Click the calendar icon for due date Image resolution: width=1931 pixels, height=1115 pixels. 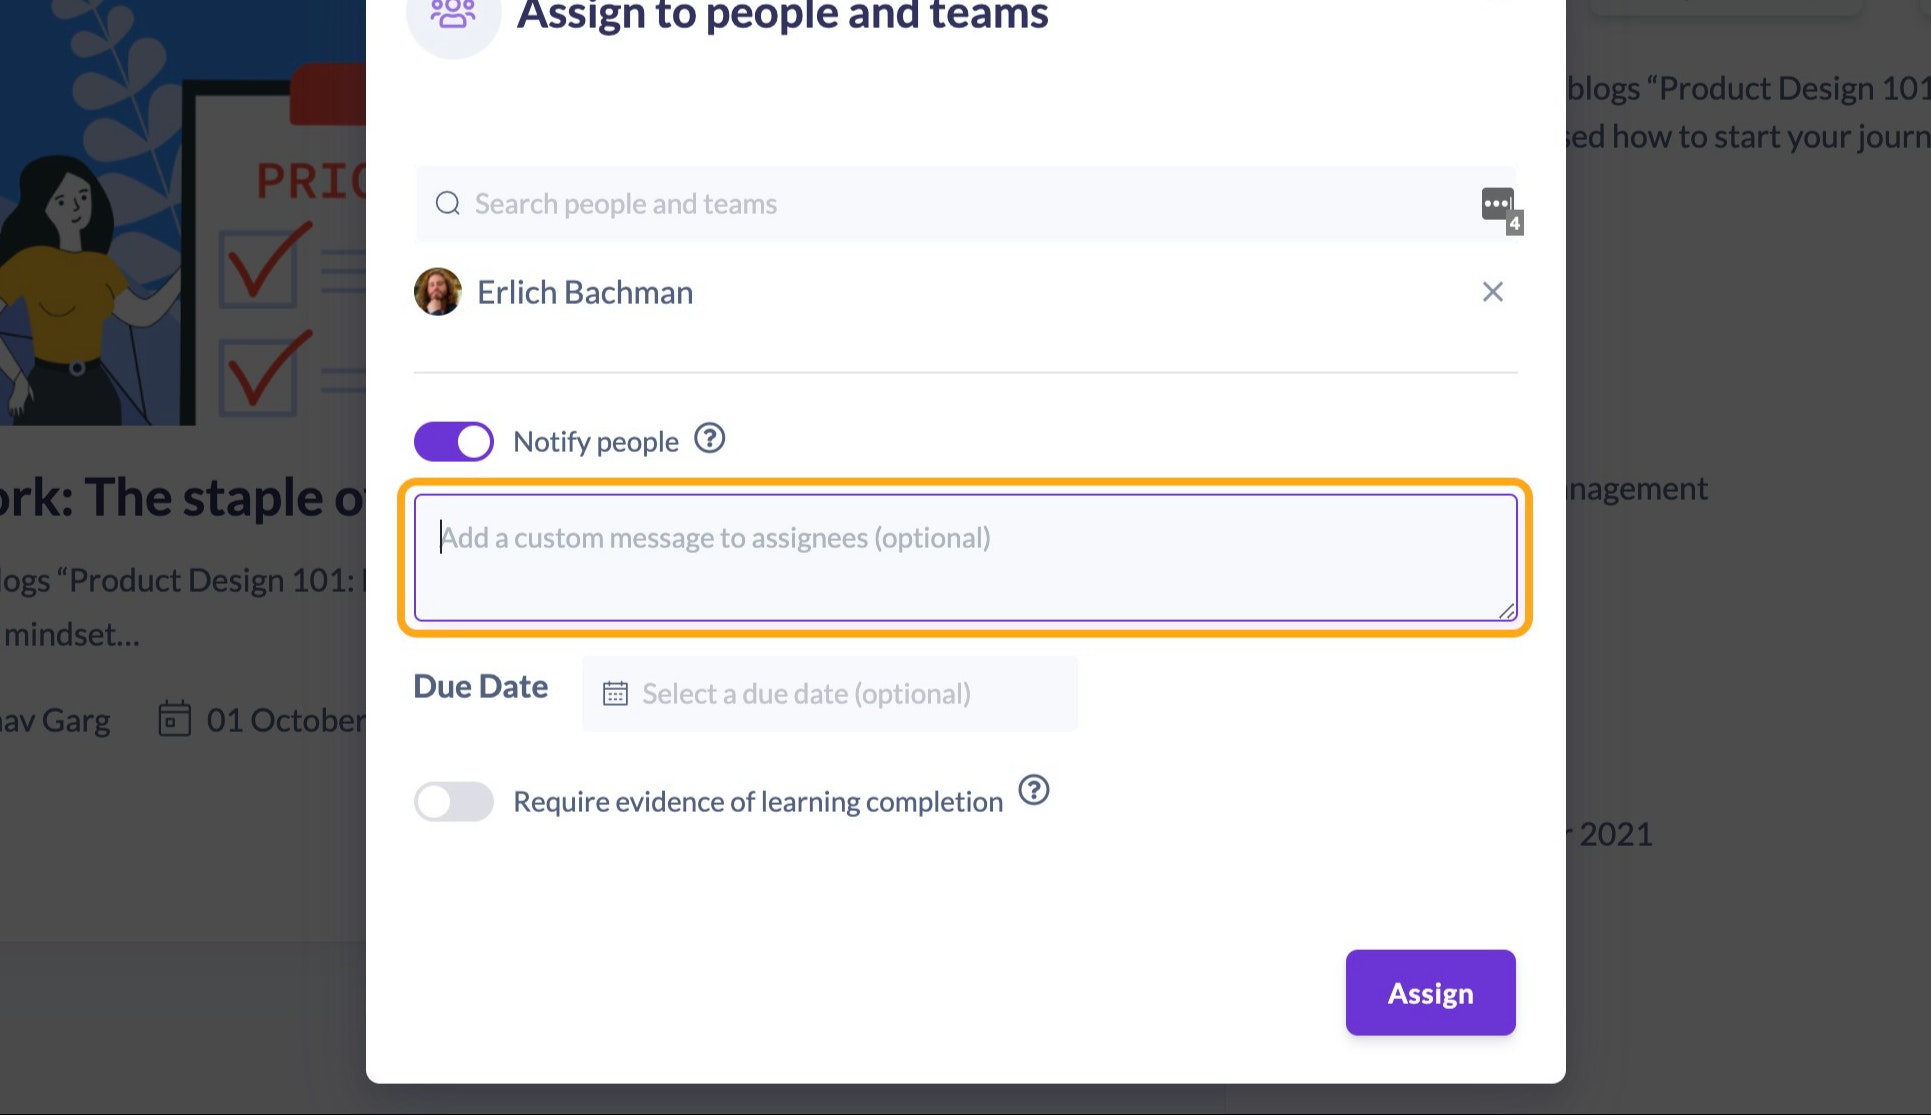pyautogui.click(x=613, y=693)
